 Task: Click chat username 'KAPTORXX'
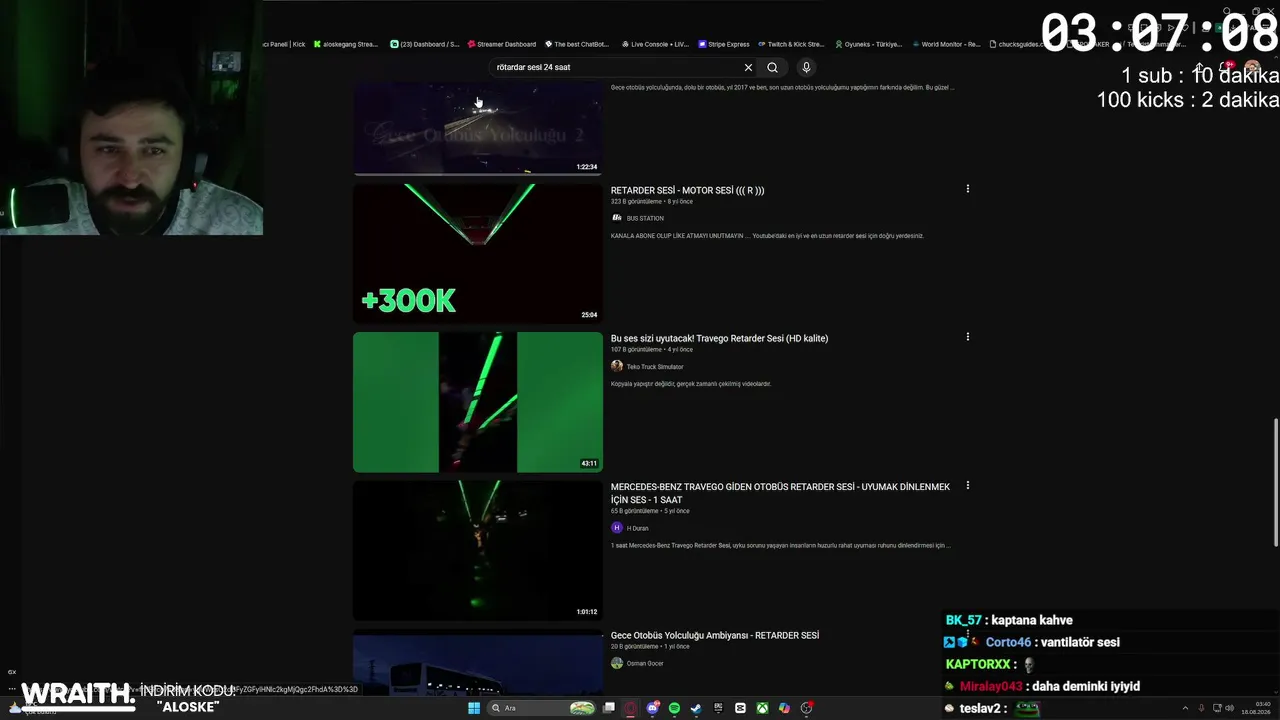coord(976,664)
